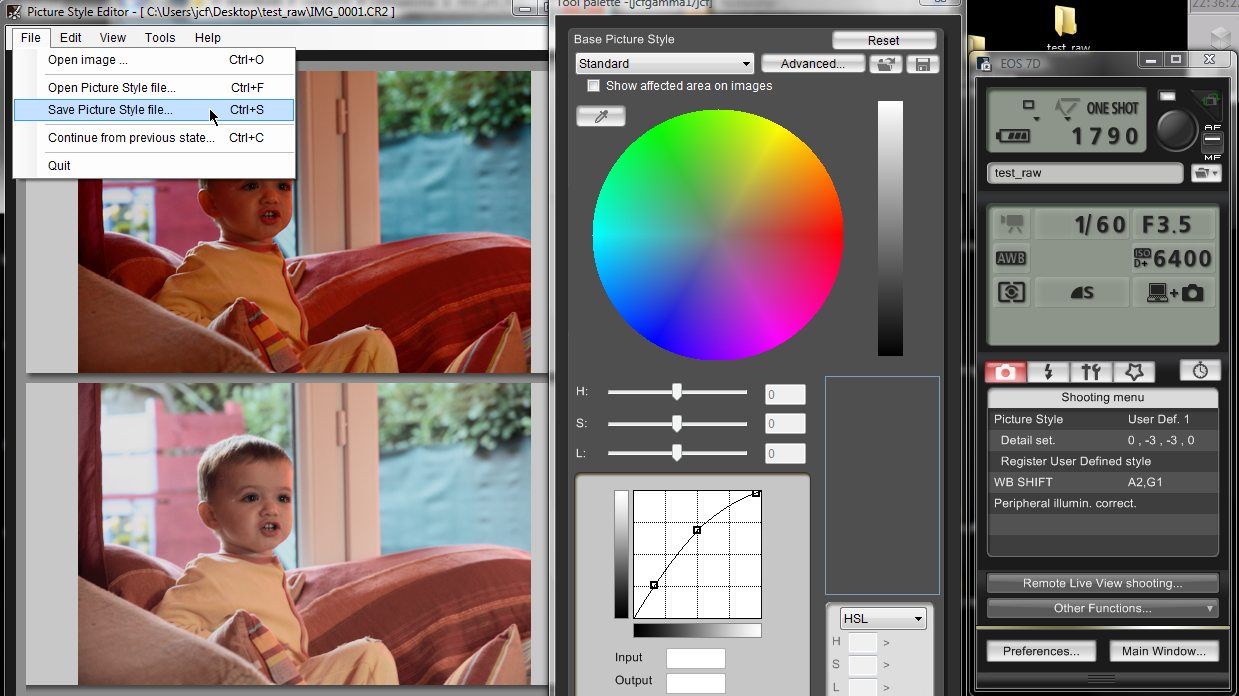Click the H hue slider
The width and height of the screenshot is (1239, 696).
[x=677, y=392]
